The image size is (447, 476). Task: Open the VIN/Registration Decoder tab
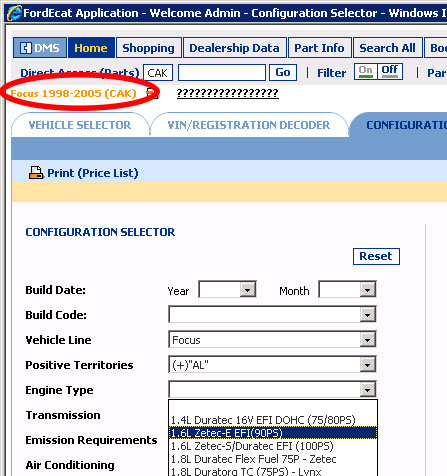tap(249, 125)
